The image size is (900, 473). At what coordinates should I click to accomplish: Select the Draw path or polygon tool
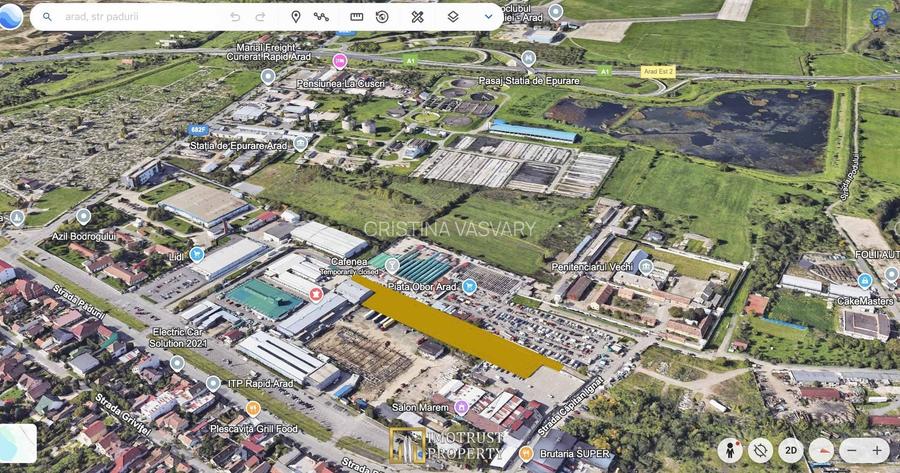pos(321,17)
